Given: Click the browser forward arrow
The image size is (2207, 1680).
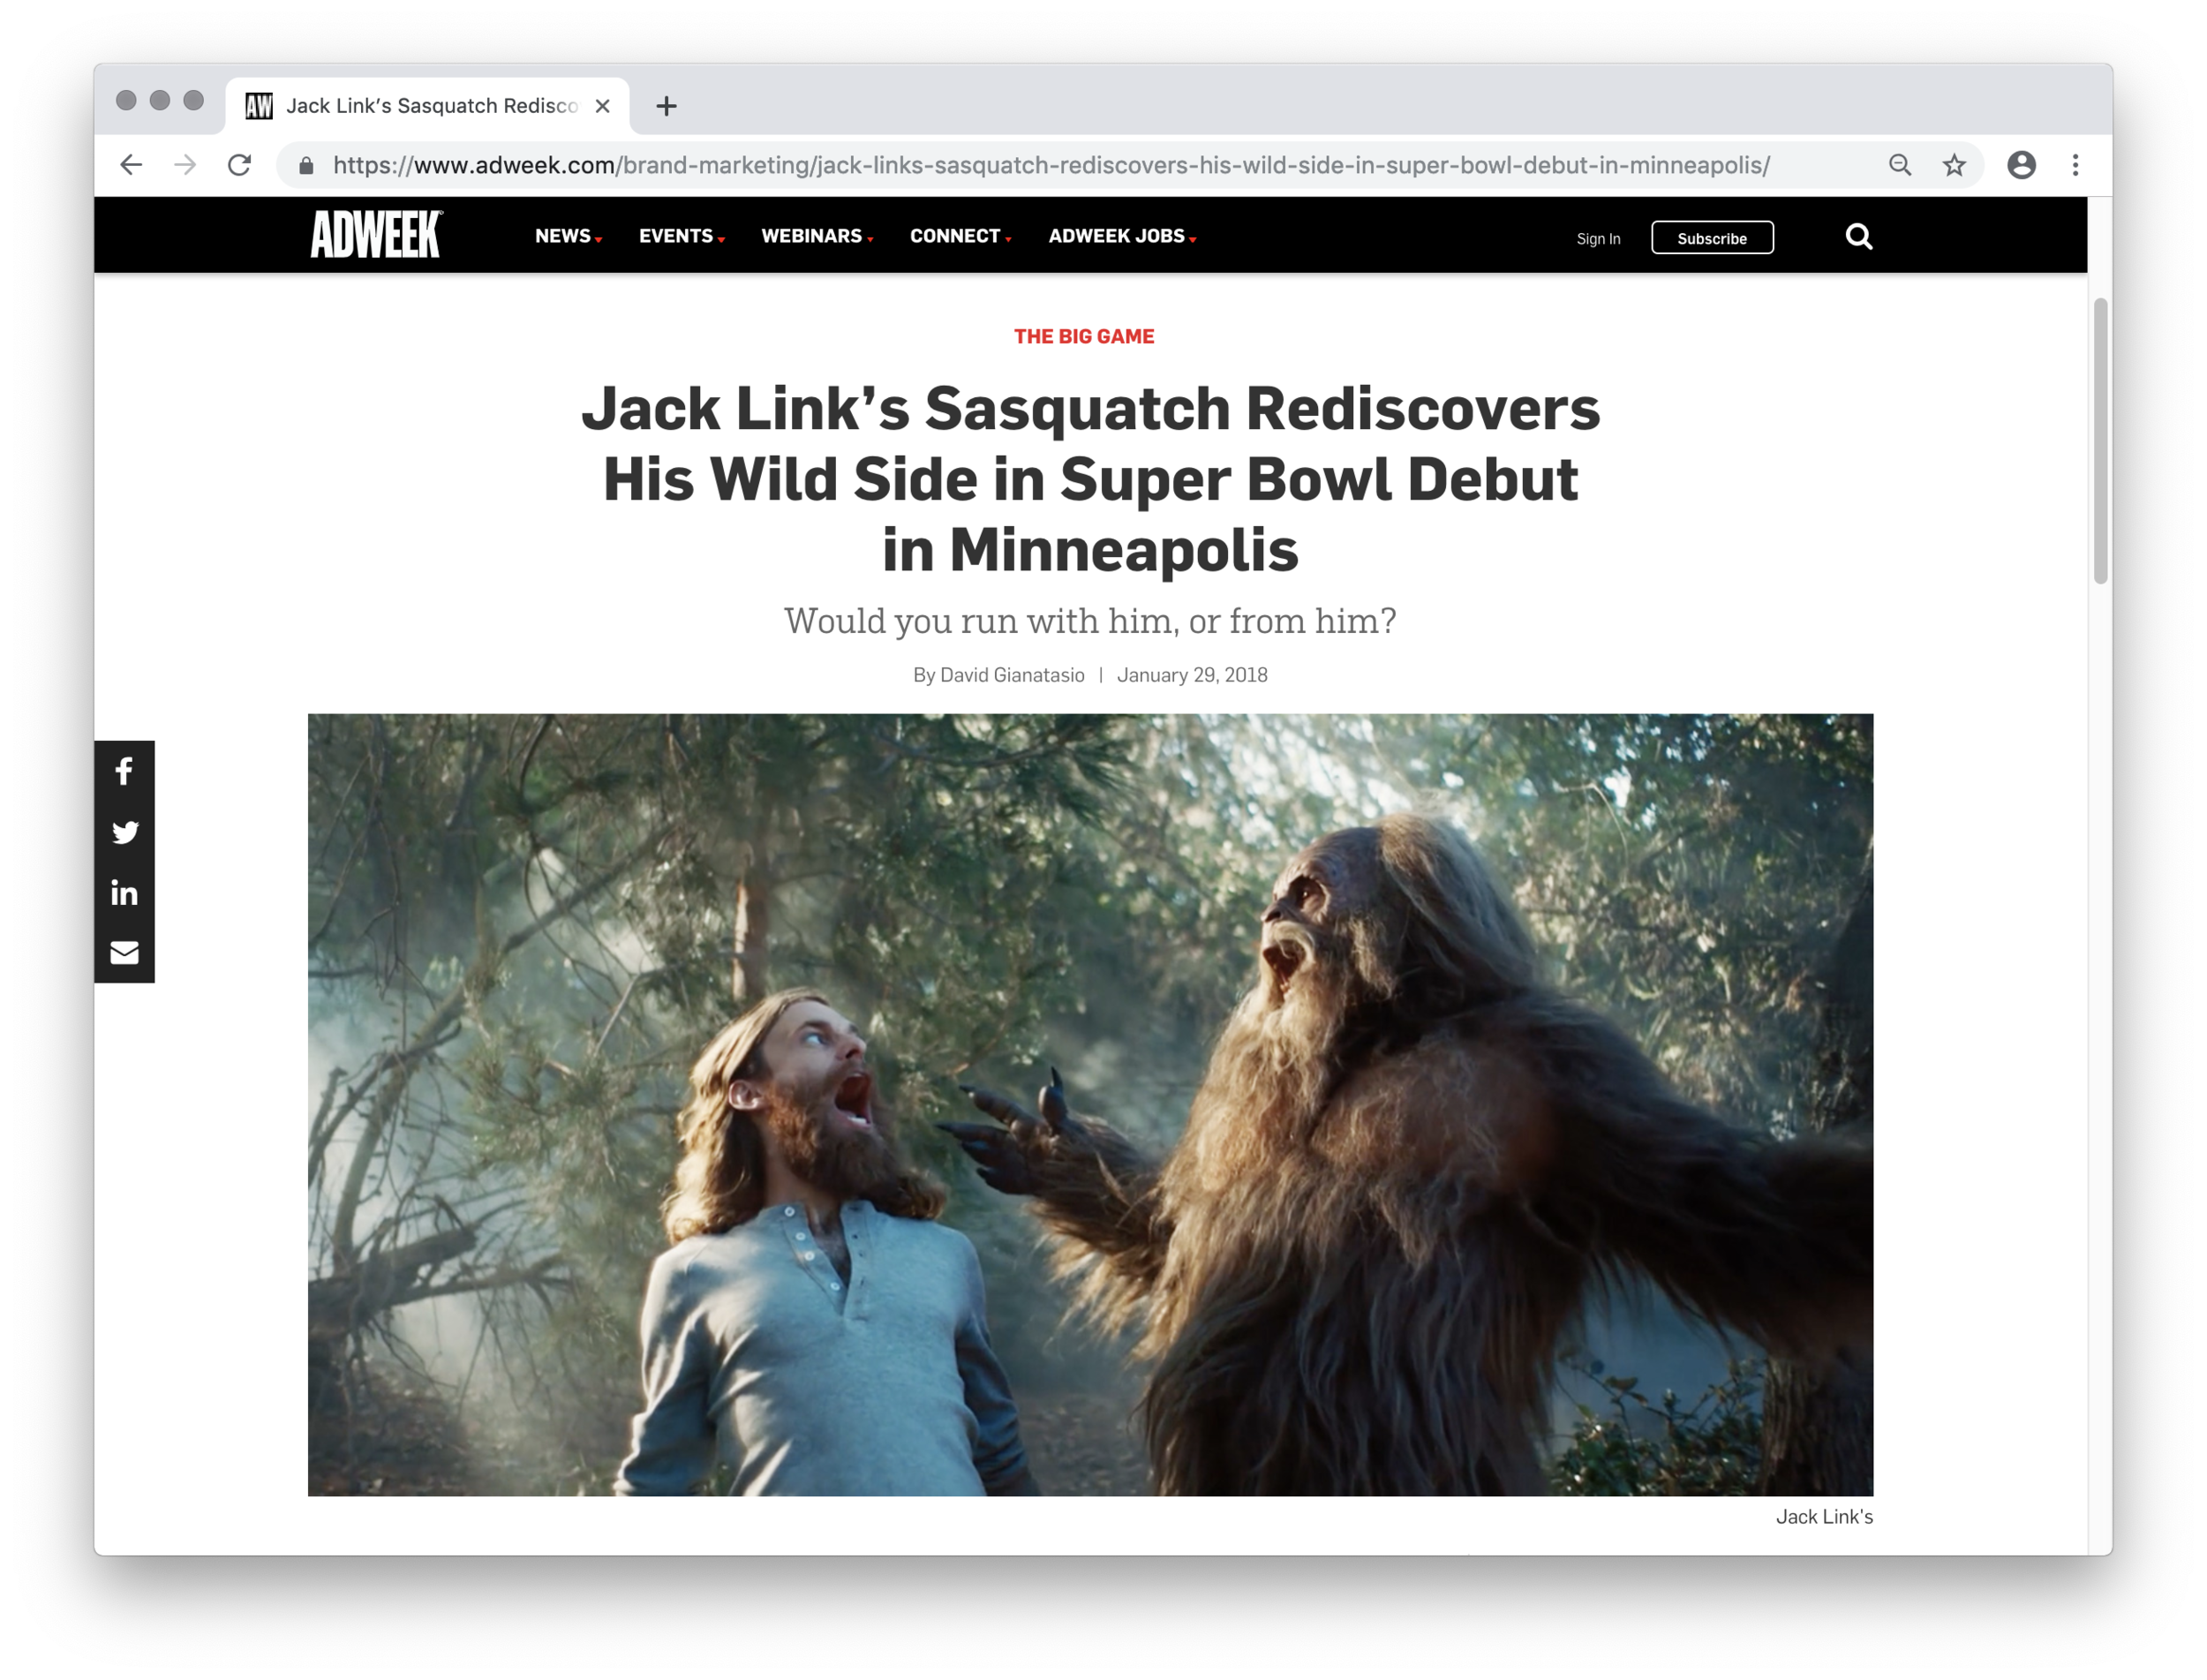Looking at the screenshot, I should [185, 165].
